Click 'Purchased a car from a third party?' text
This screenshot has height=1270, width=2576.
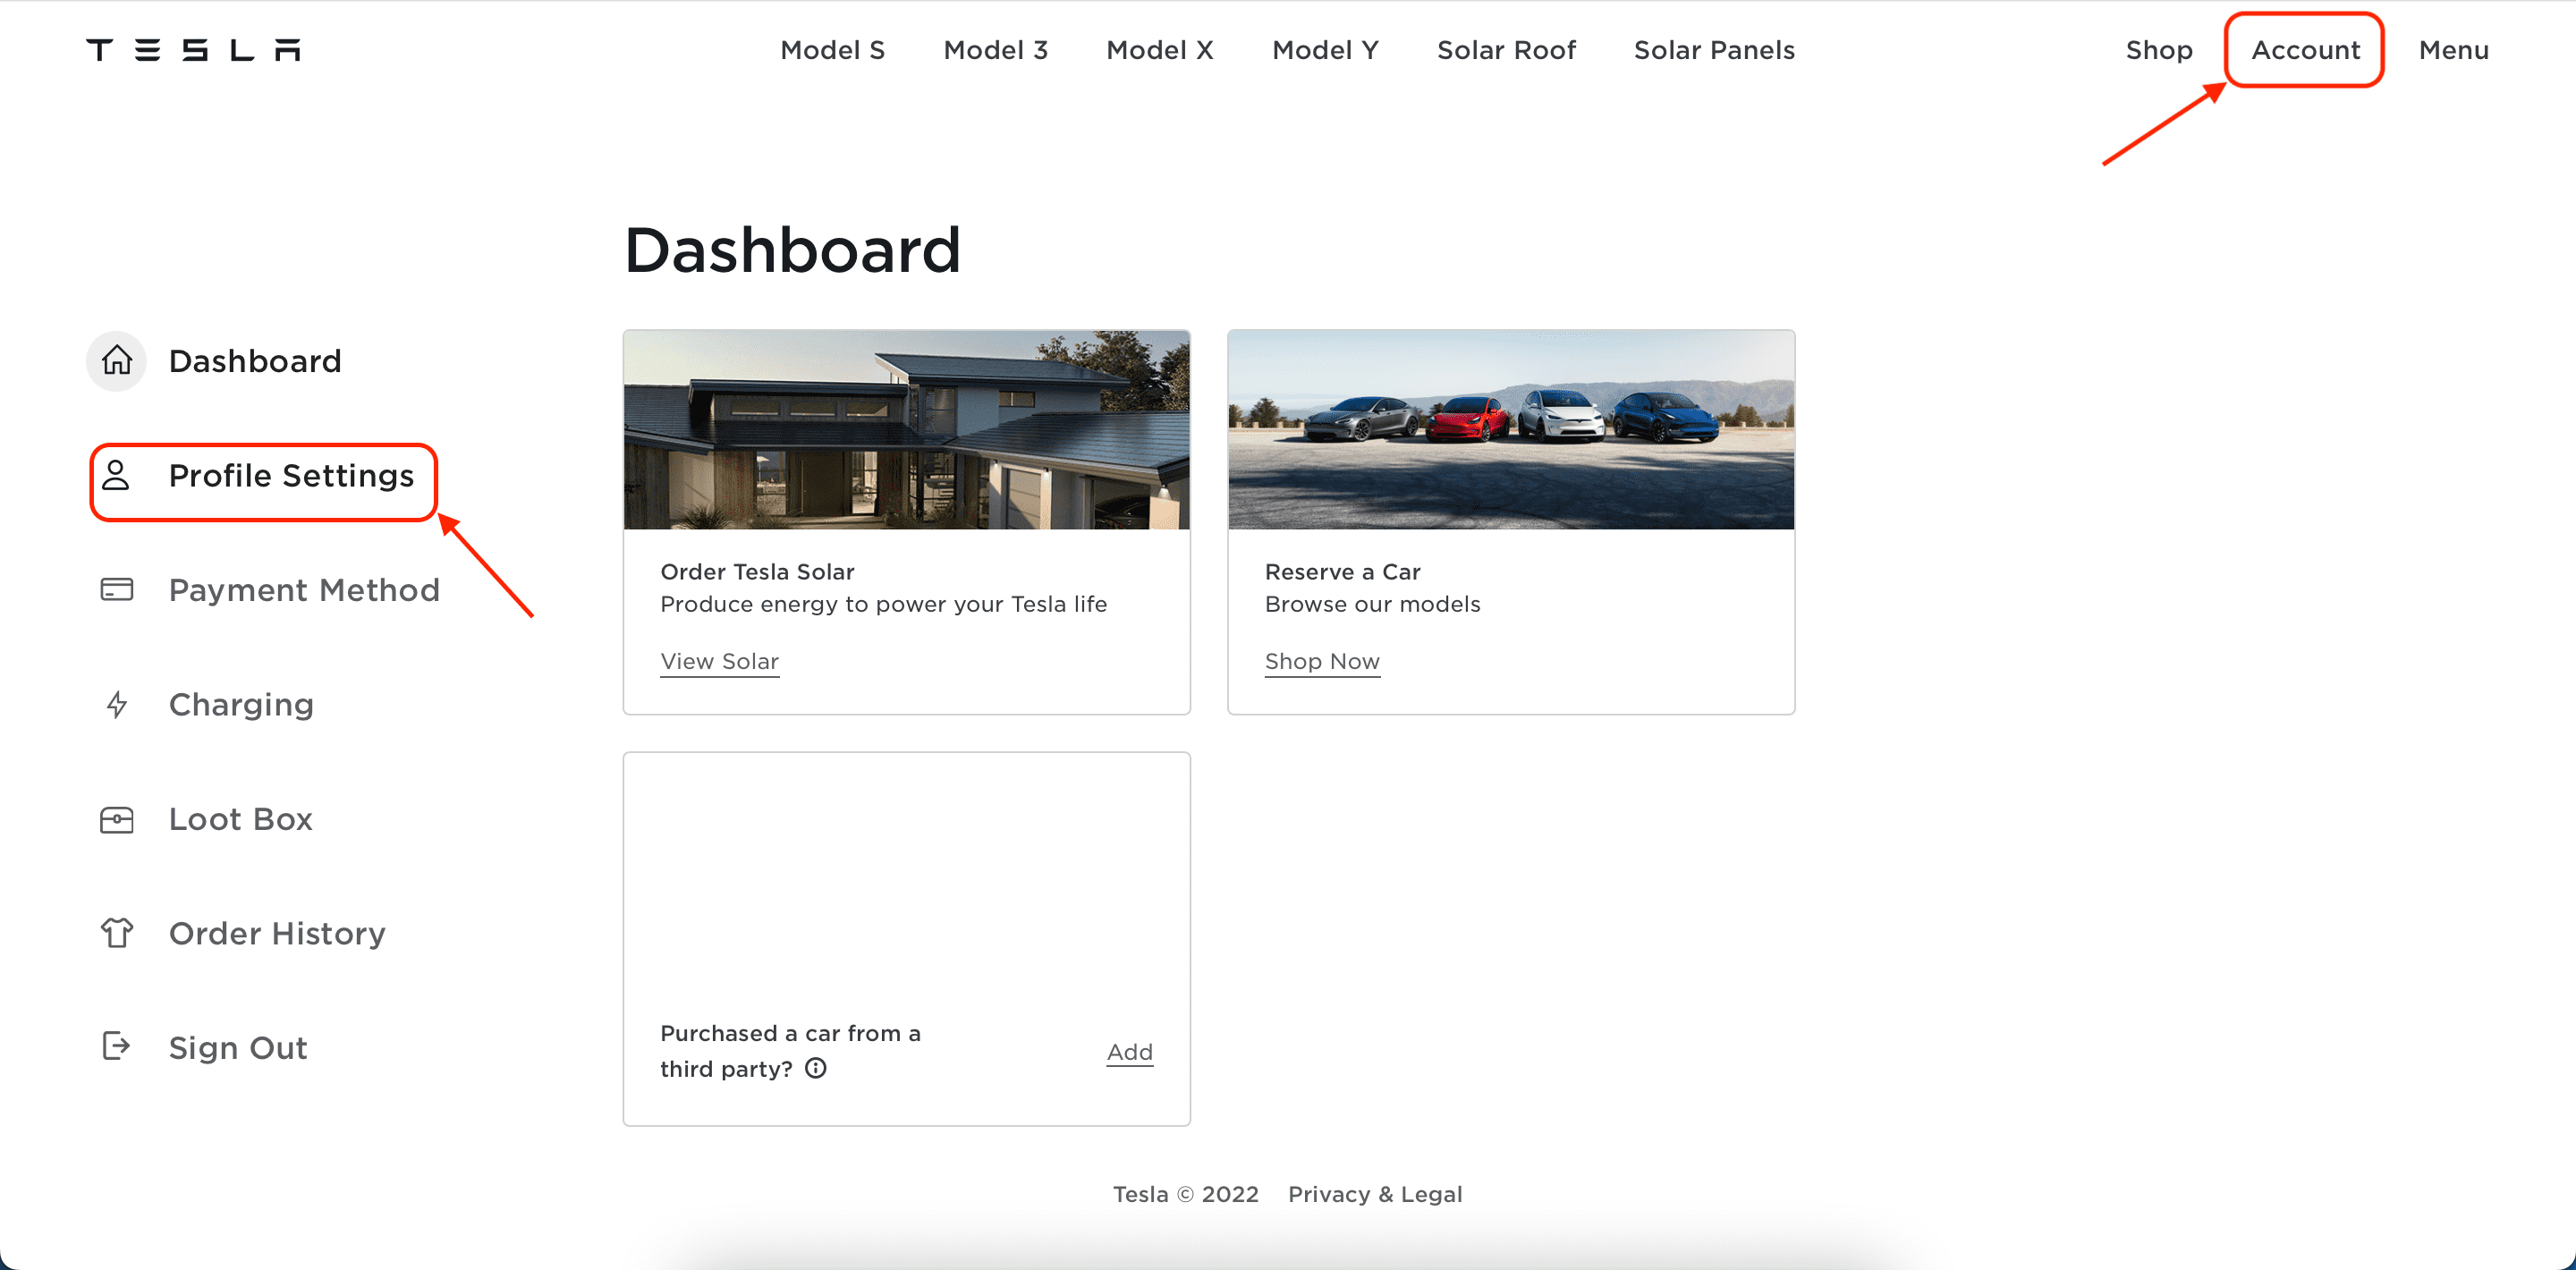click(x=790, y=1051)
